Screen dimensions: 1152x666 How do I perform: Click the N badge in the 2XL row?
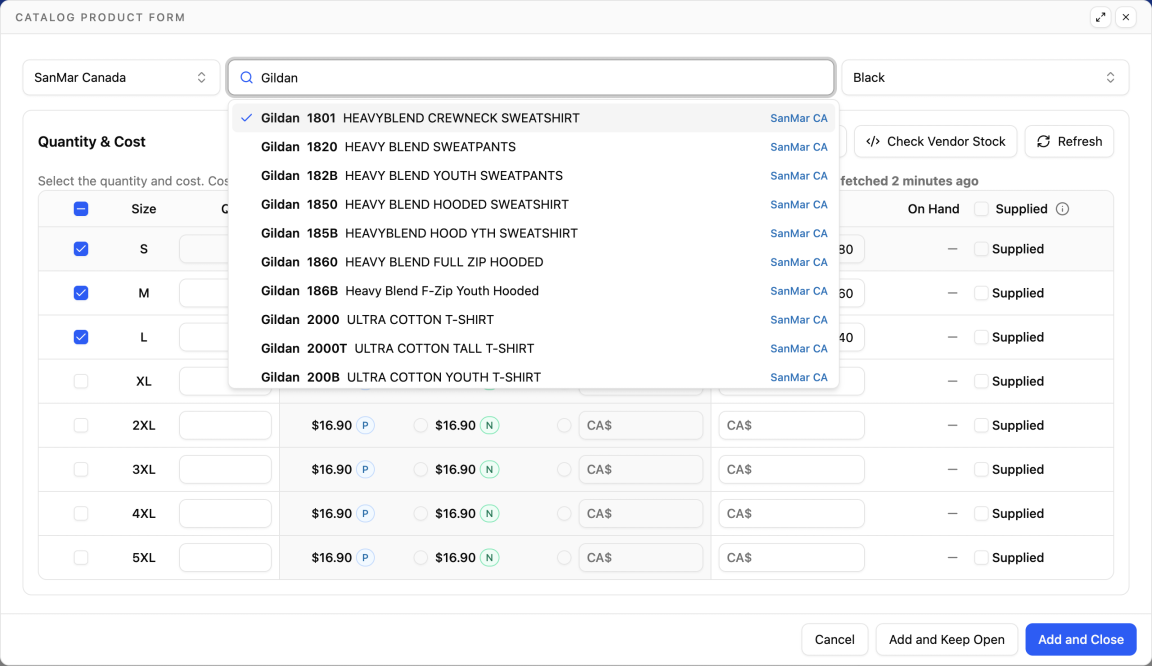coord(489,425)
